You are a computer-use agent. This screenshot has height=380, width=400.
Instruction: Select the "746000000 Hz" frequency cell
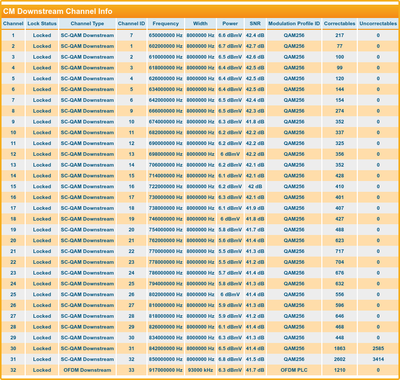166,219
